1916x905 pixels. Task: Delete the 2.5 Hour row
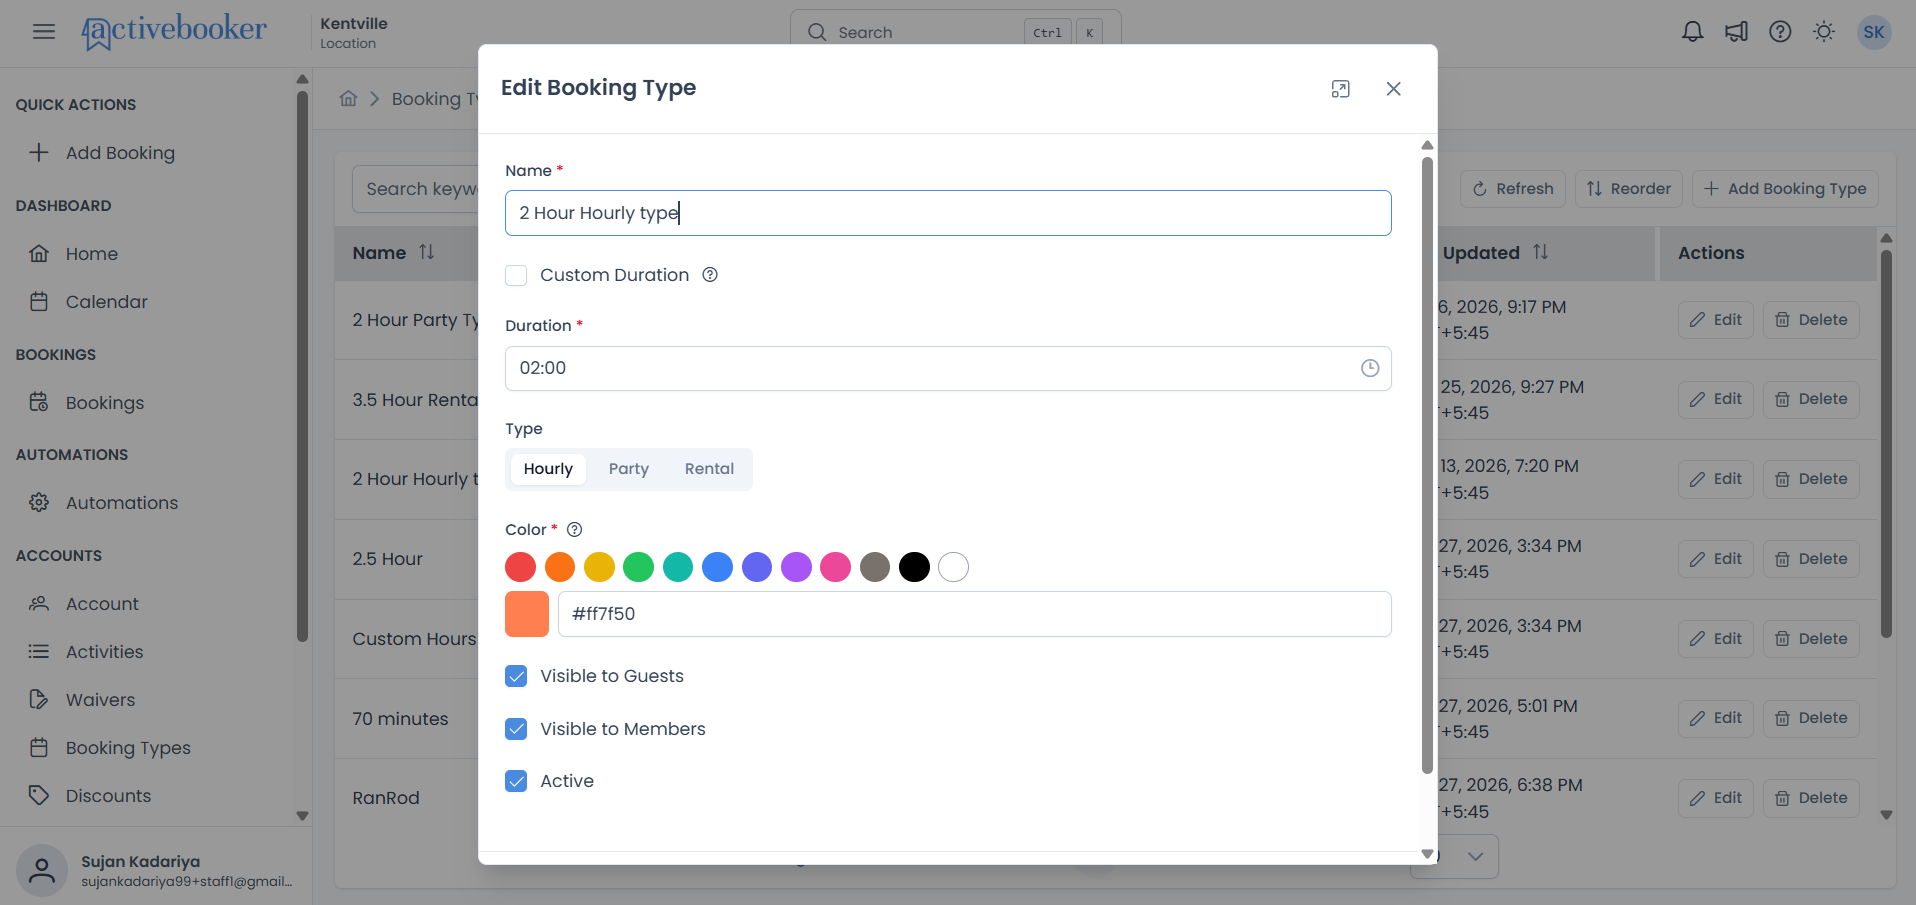tap(1811, 559)
